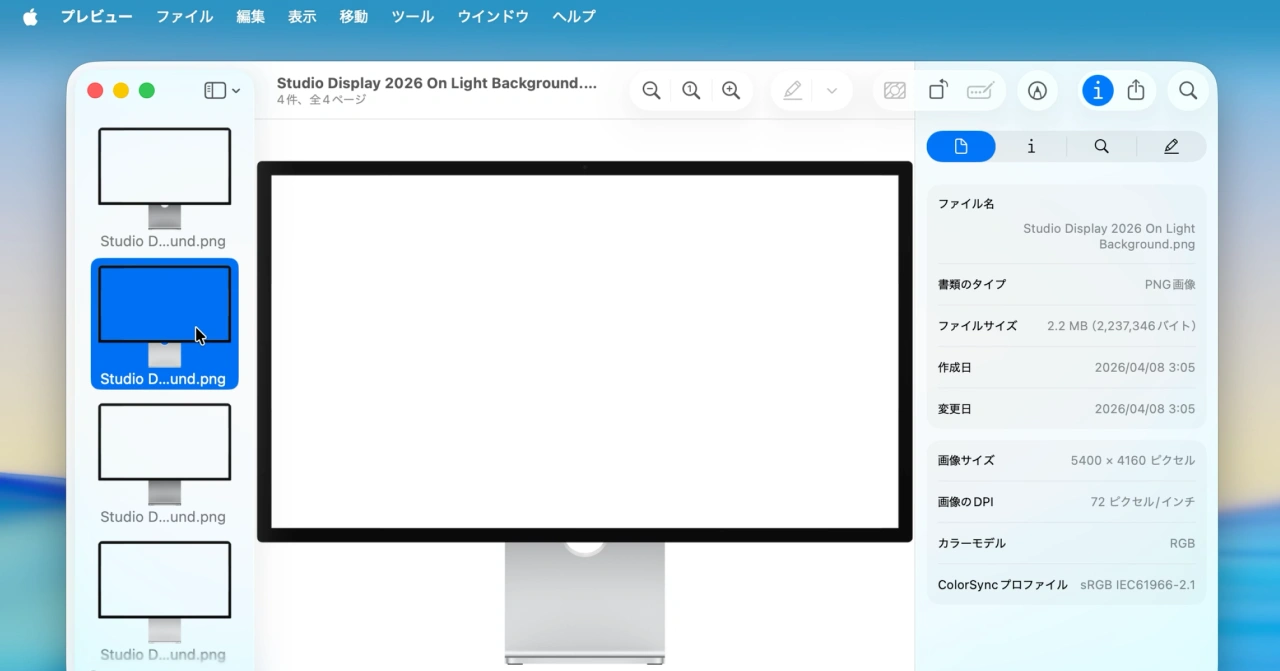The width and height of the screenshot is (1280, 671).
Task: Click the actual size zoom icon
Action: tap(691, 90)
